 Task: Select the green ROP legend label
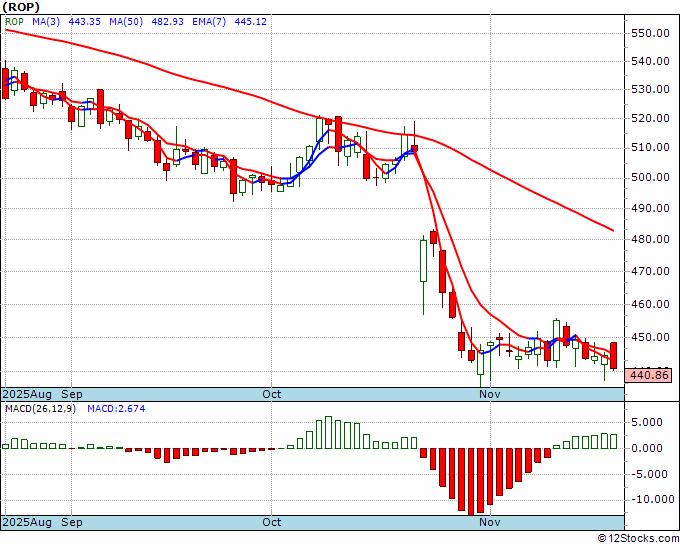[14, 21]
